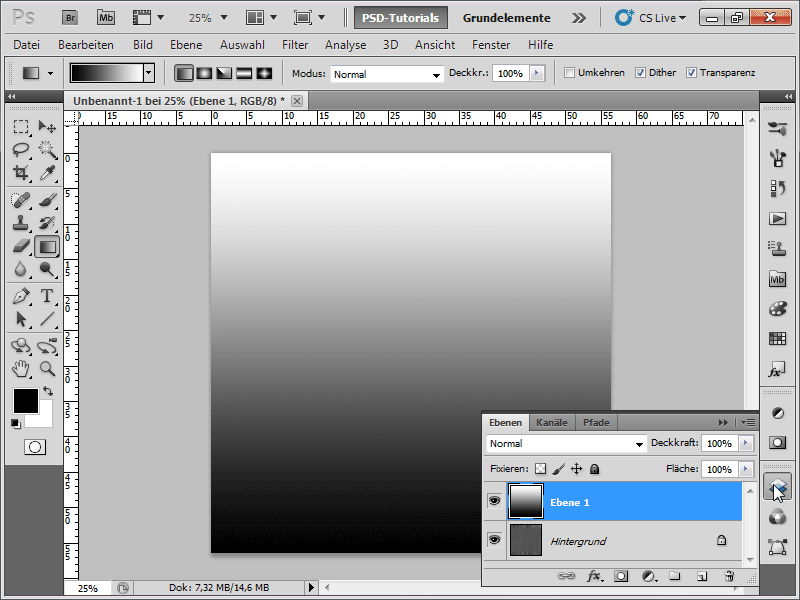Select the Lasso tool

[x=21, y=149]
